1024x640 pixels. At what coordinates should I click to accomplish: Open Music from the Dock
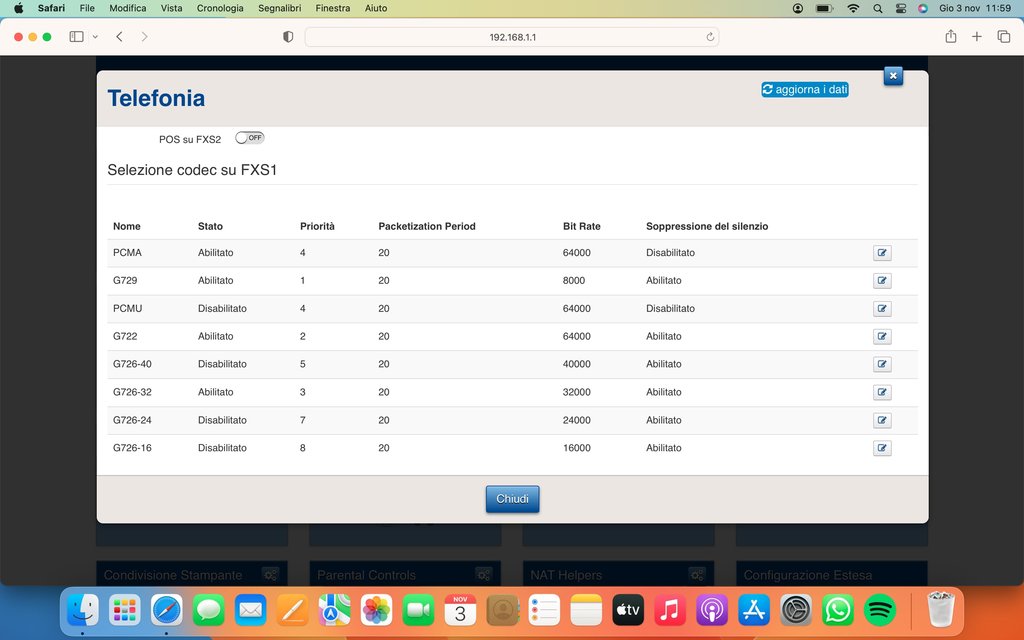click(x=669, y=611)
